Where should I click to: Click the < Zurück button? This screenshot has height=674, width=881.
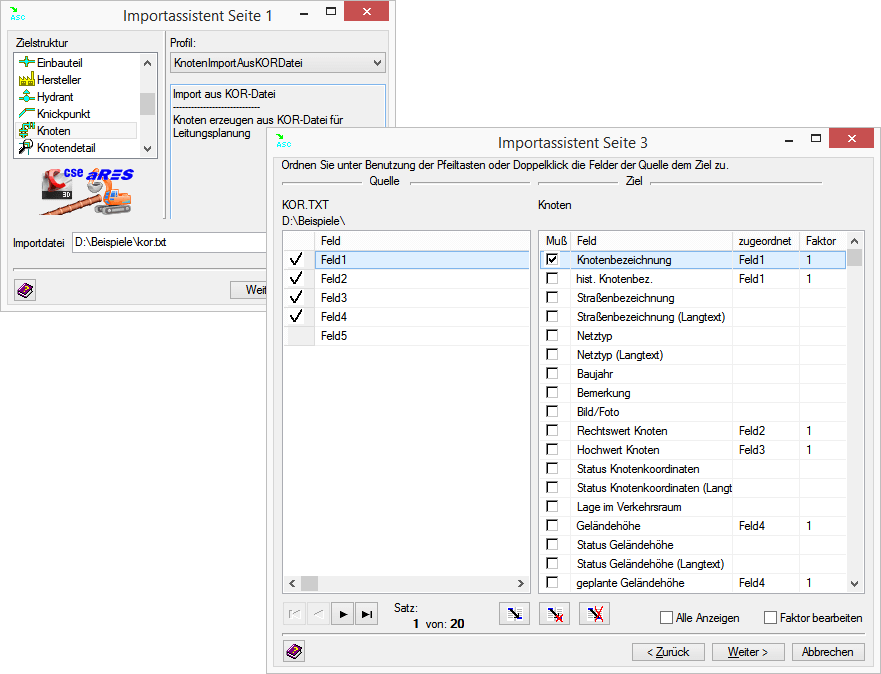[668, 651]
